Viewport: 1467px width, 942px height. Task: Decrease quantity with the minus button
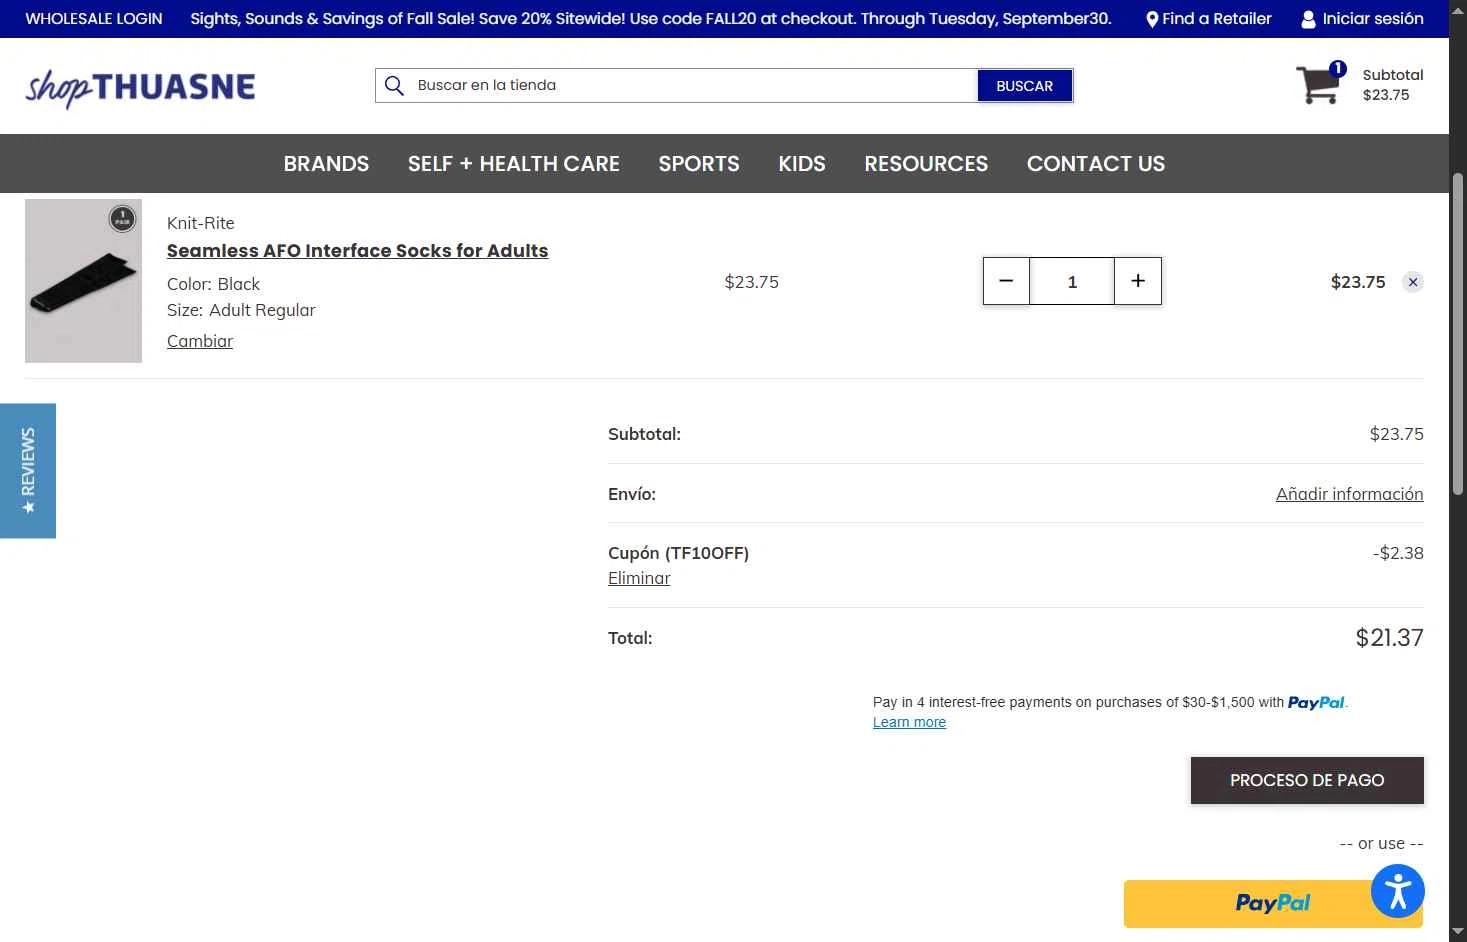tap(1006, 281)
